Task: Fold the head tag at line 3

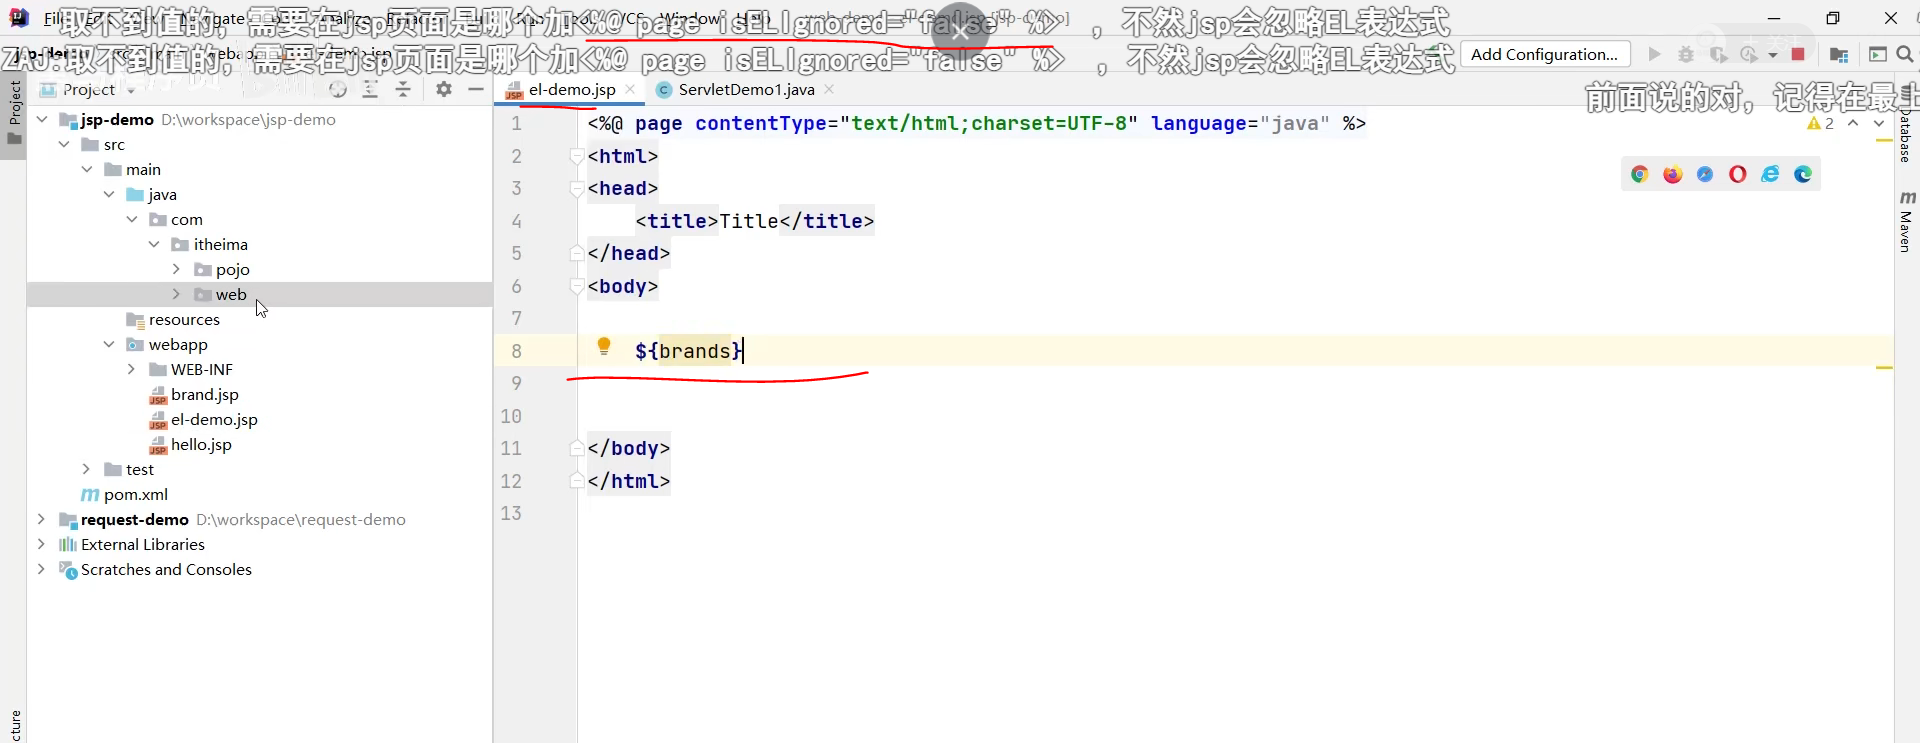Action: pyautogui.click(x=577, y=188)
